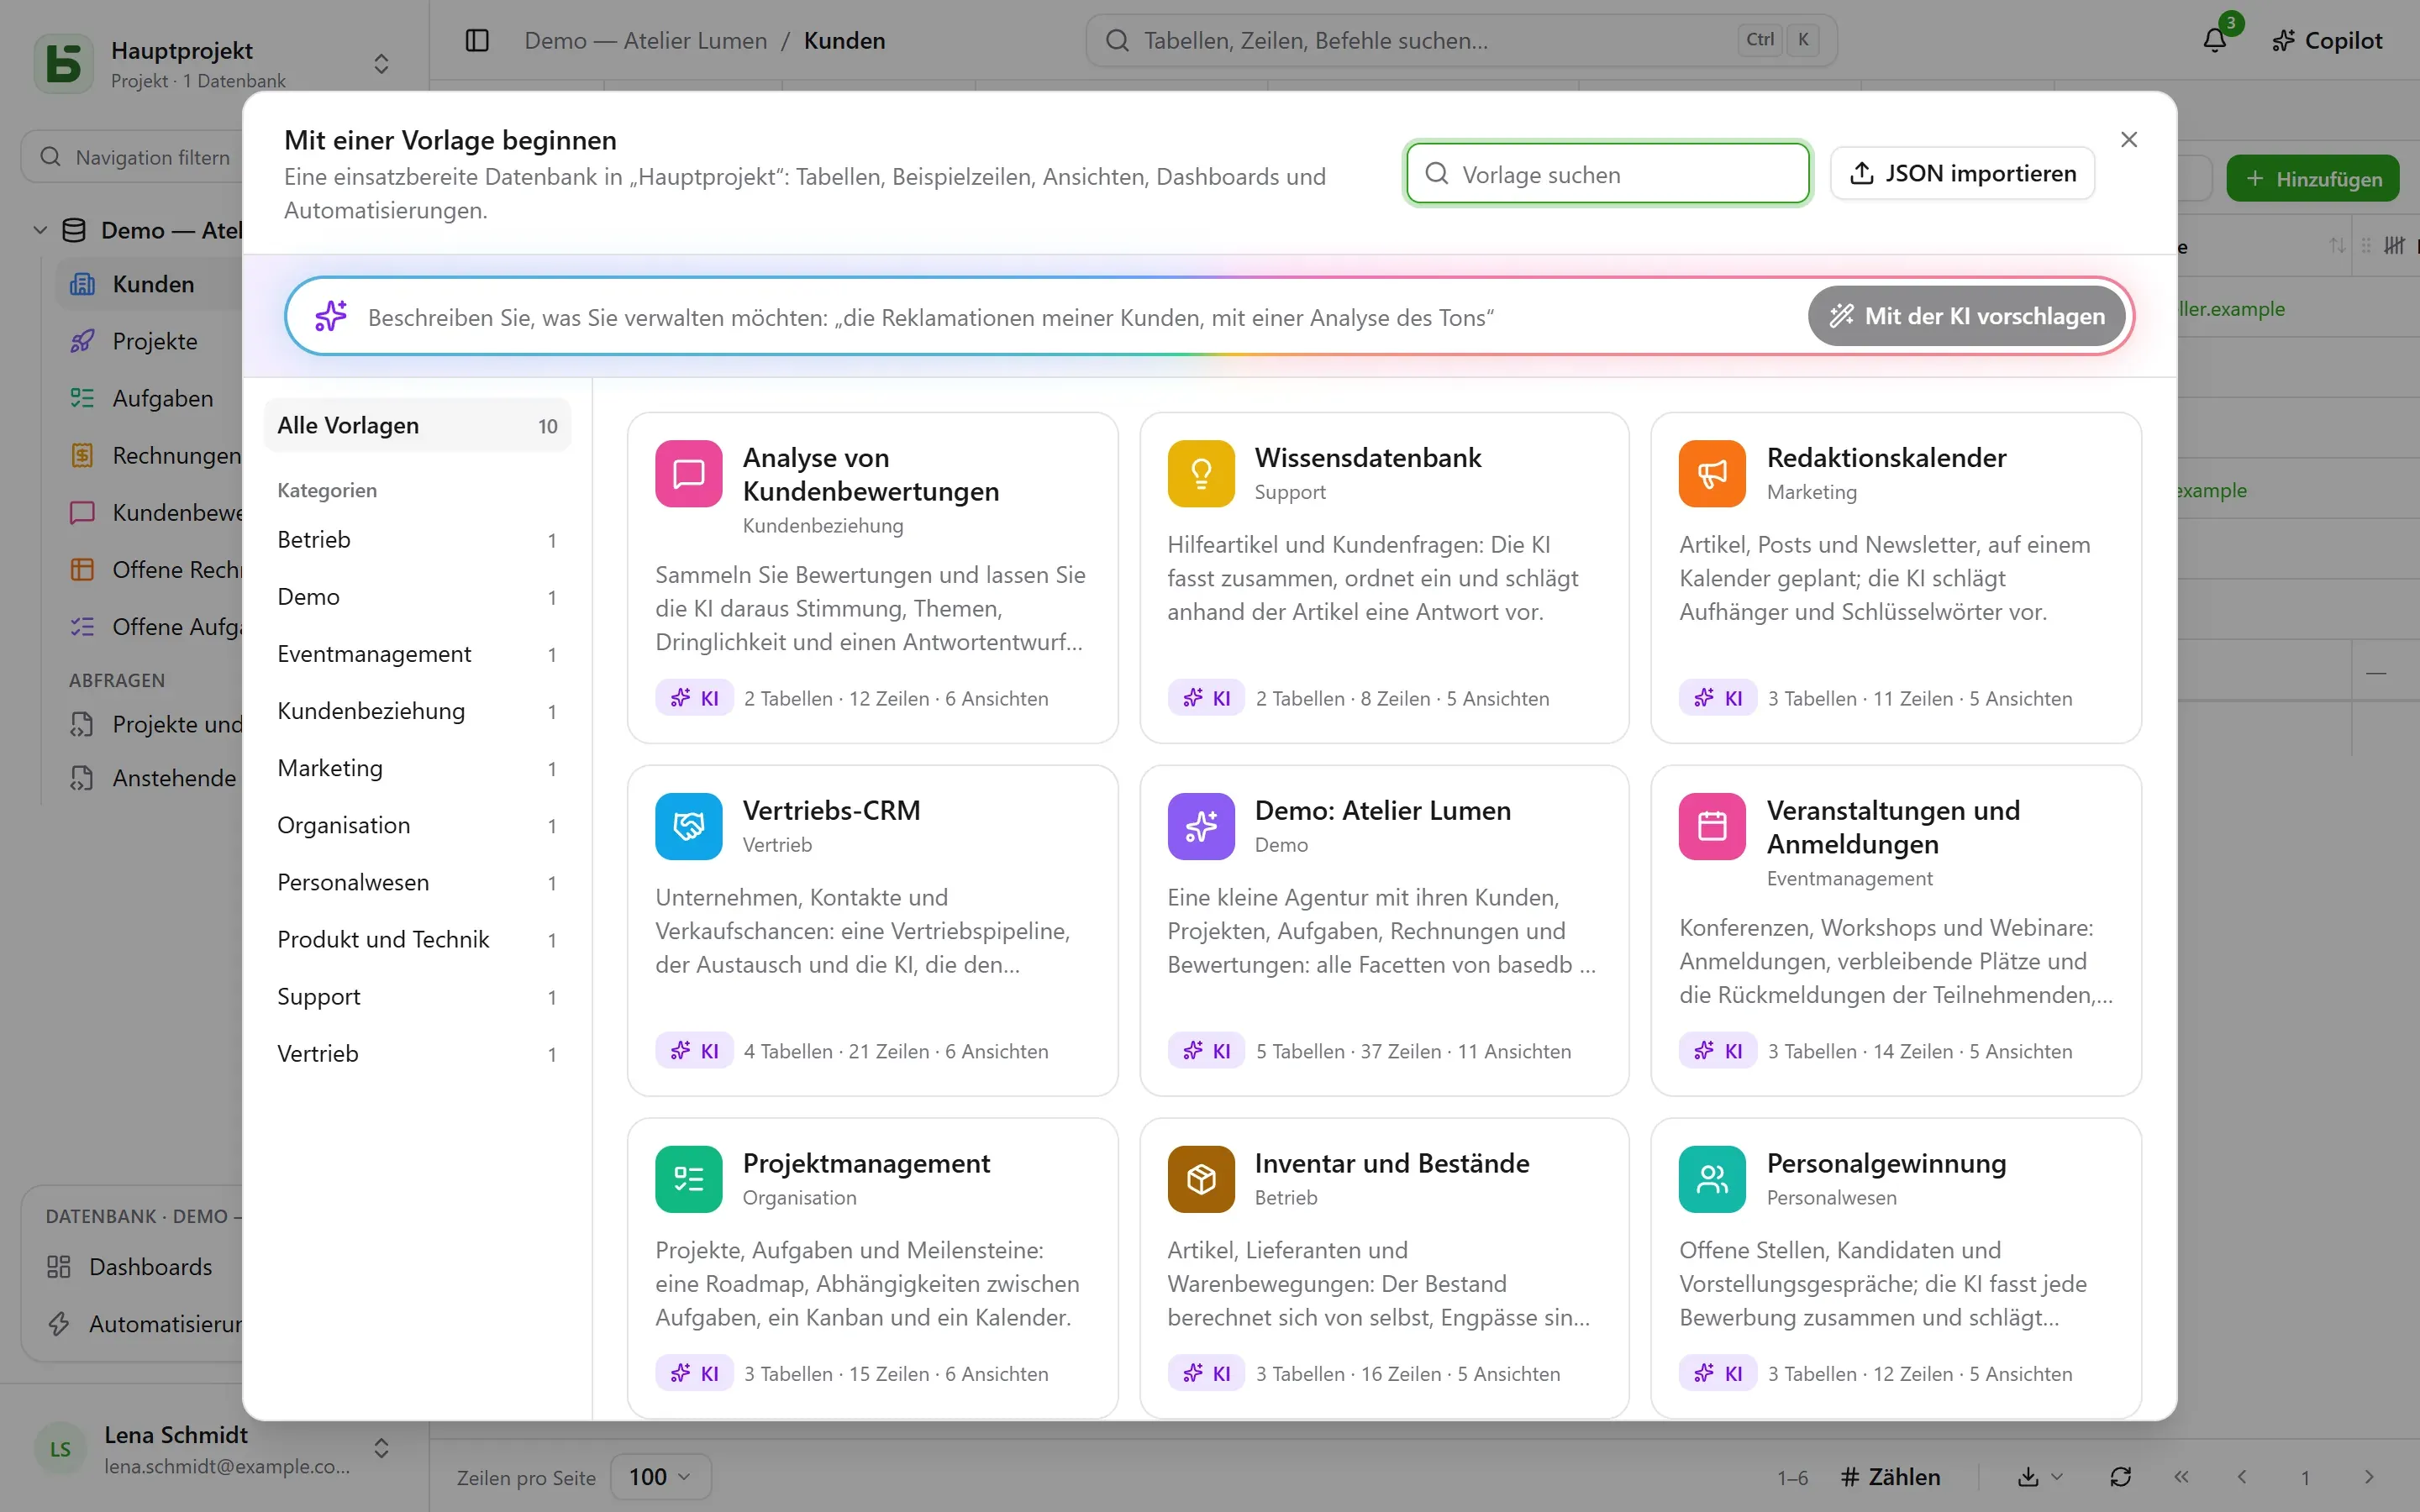This screenshot has width=2420, height=1512.
Task: Toggle the sidebar panel icon in header
Action: pos(477,40)
